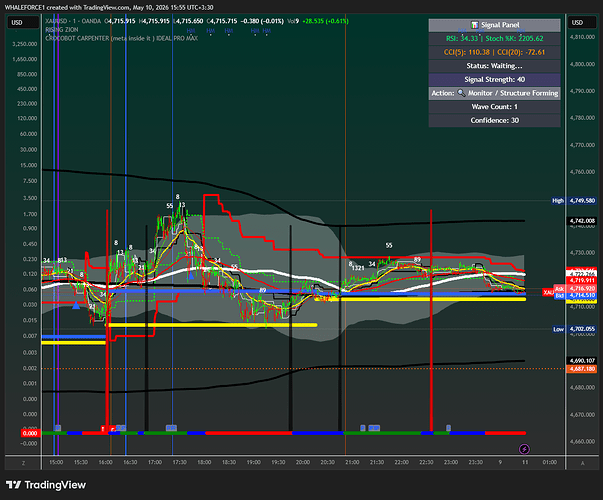Click the 'WHALEFORCE1 created with TradingView.com' caption
603x500 pixels.
click(66, 7)
